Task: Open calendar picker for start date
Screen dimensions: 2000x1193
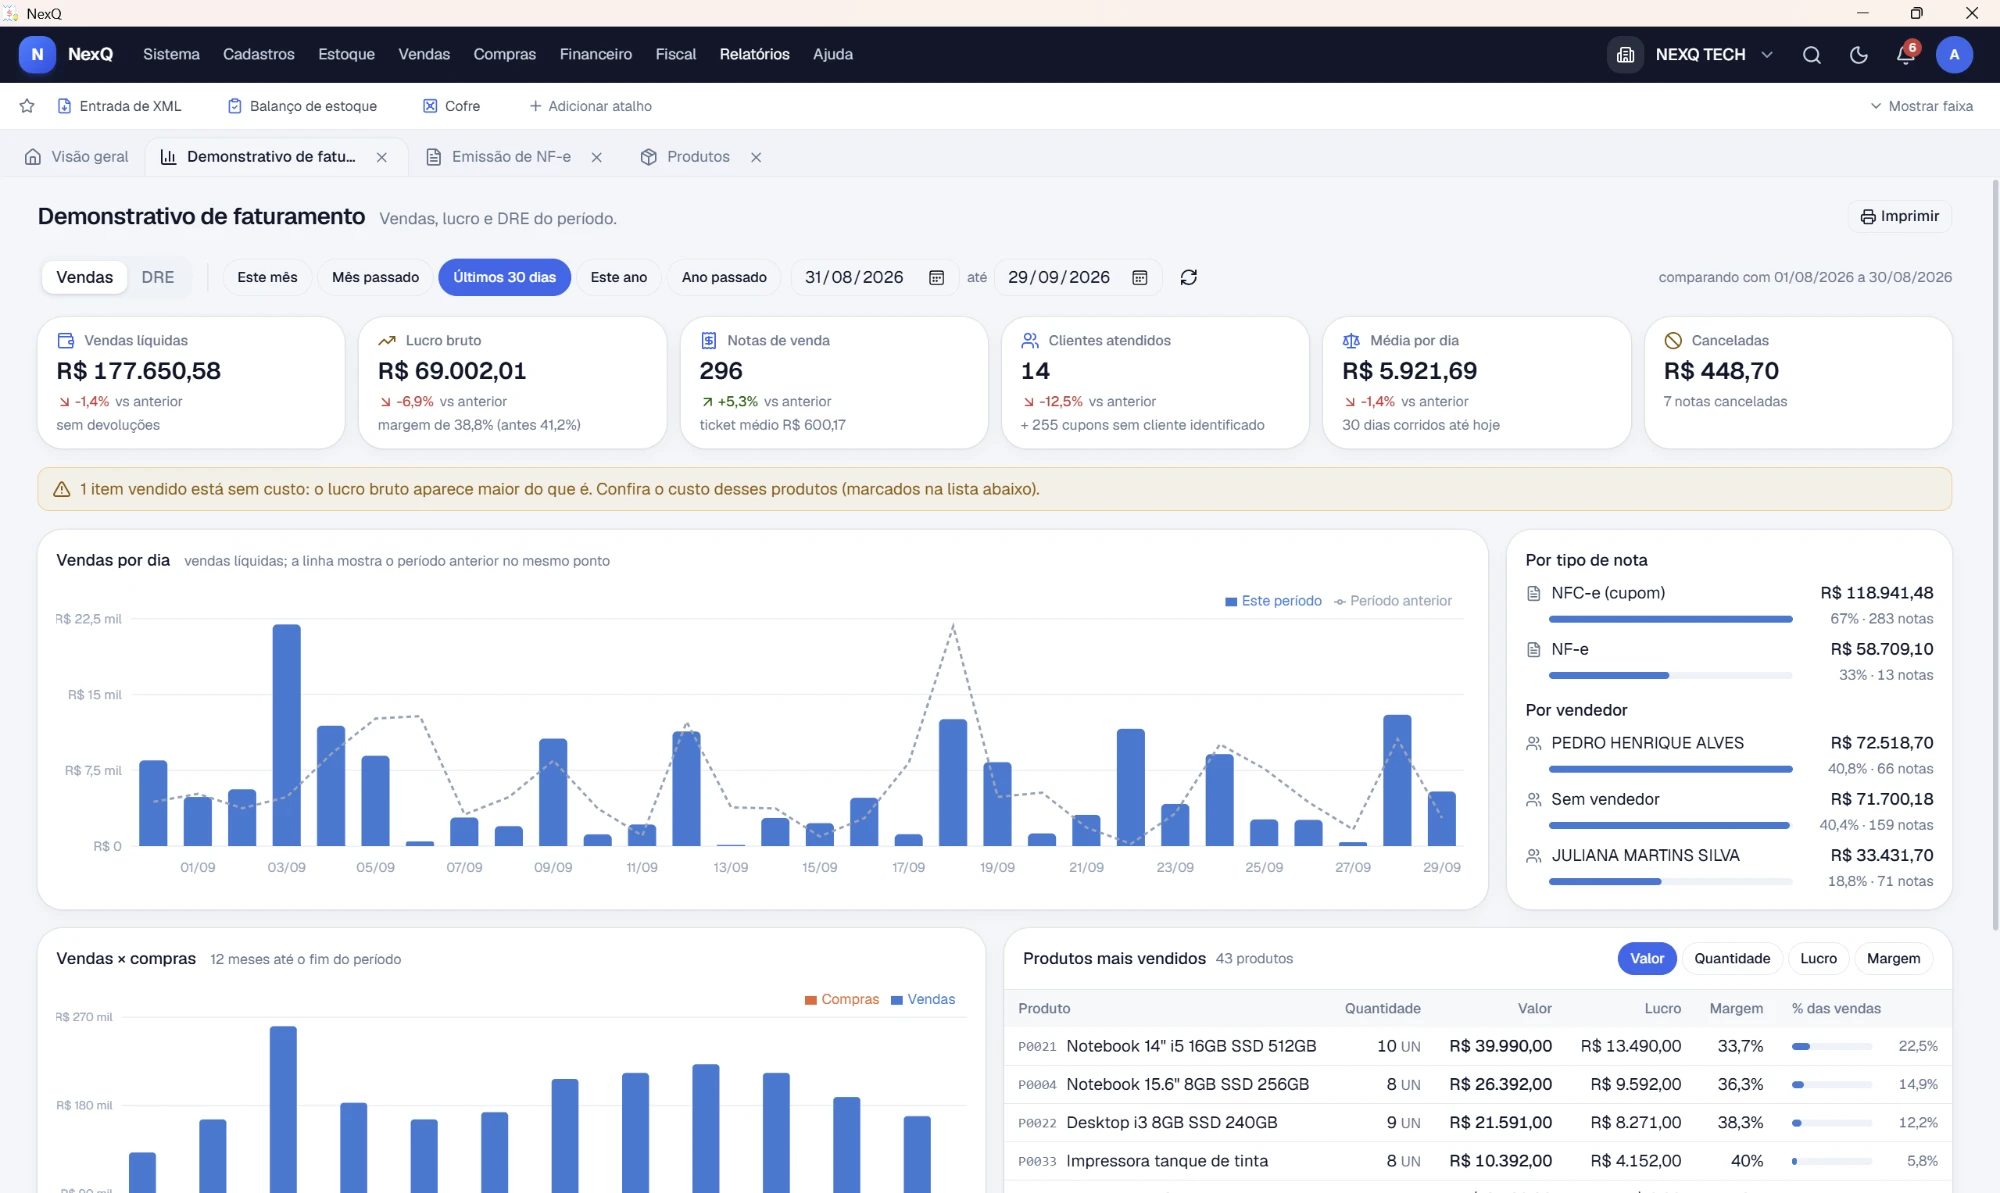Action: point(936,277)
